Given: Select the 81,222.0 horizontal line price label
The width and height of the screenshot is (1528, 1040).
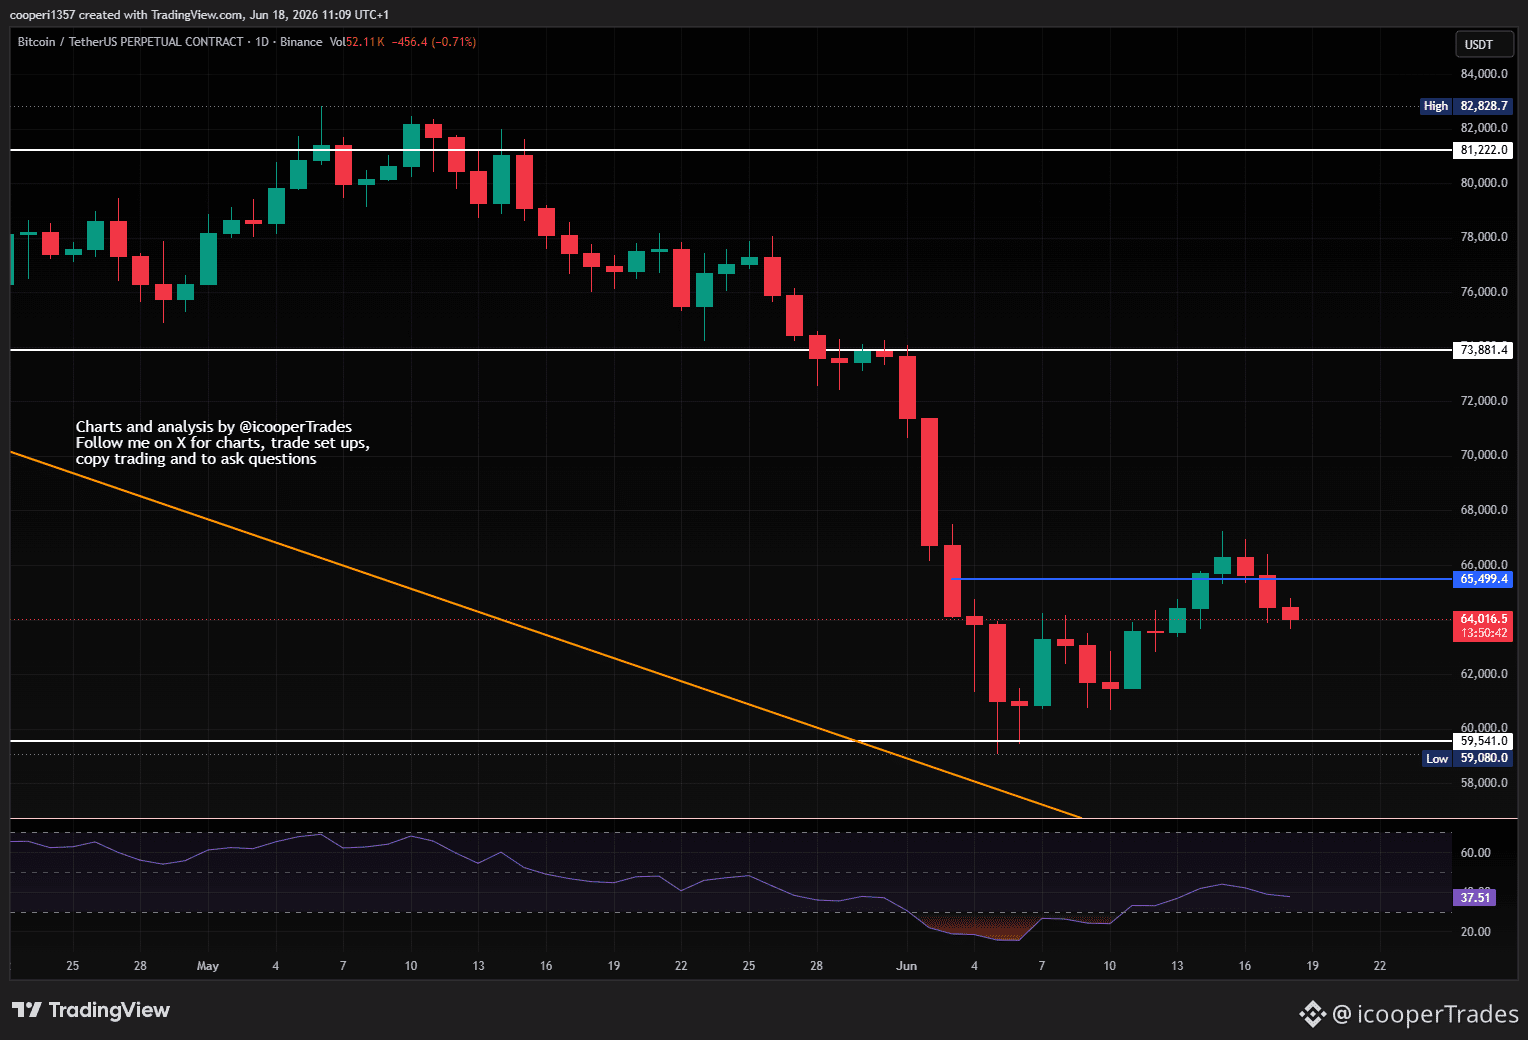Looking at the screenshot, I should pos(1483,150).
